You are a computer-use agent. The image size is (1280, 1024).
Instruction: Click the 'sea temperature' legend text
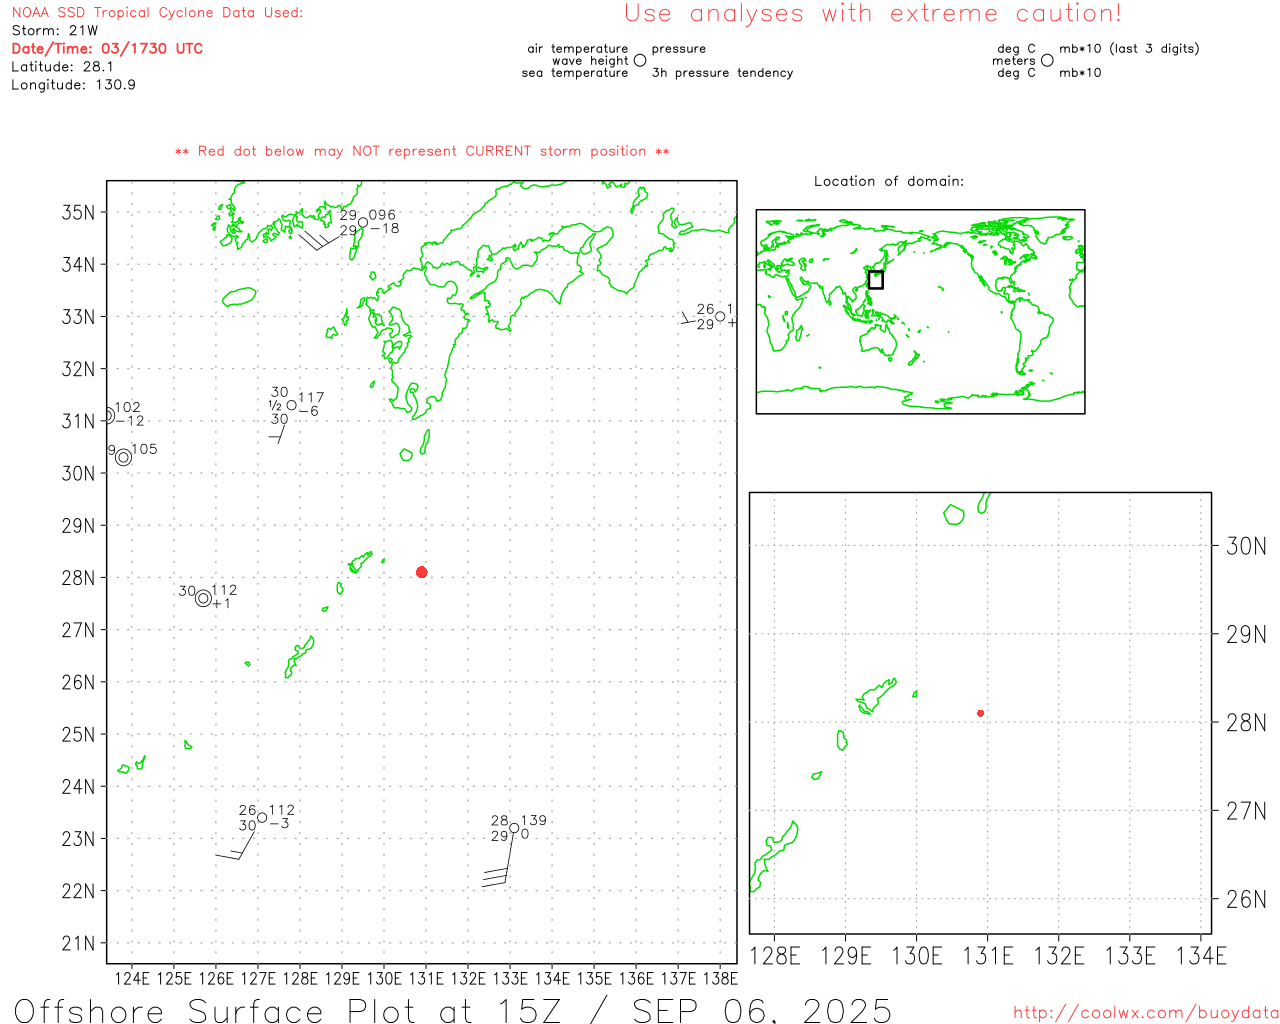(575, 73)
